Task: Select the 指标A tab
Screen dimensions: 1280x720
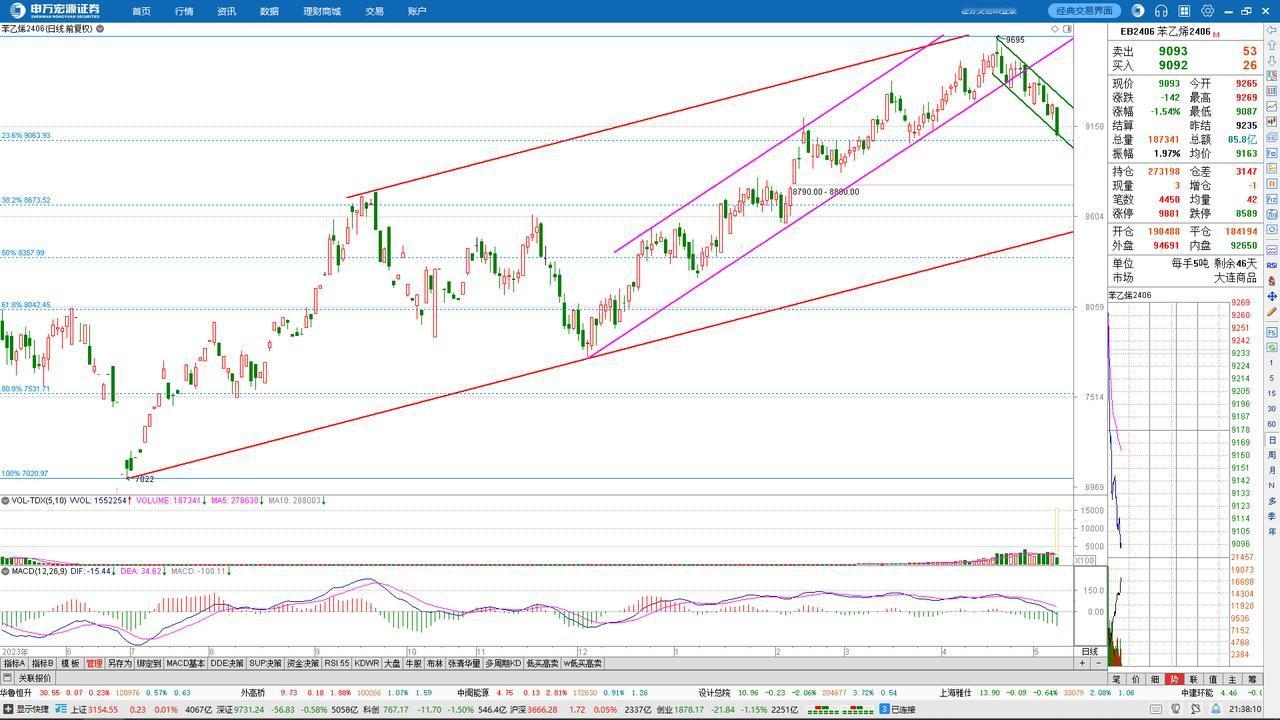Action: click(14, 663)
